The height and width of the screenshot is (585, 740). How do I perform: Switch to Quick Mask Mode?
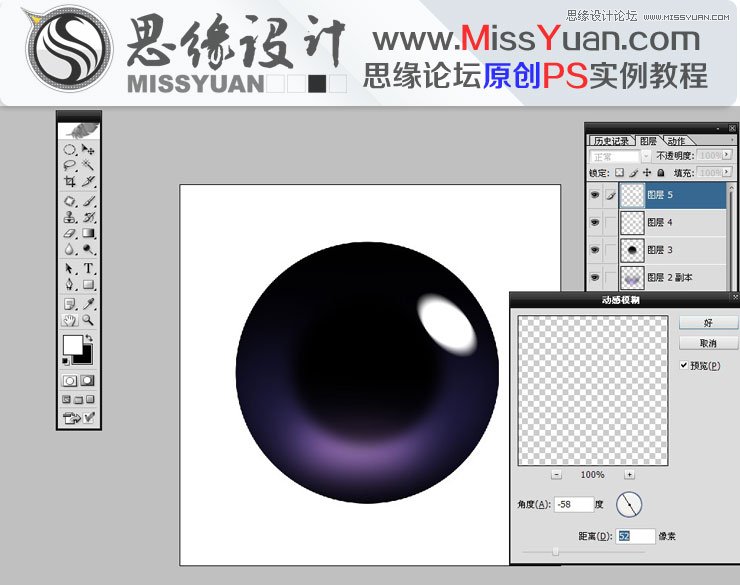[x=87, y=381]
